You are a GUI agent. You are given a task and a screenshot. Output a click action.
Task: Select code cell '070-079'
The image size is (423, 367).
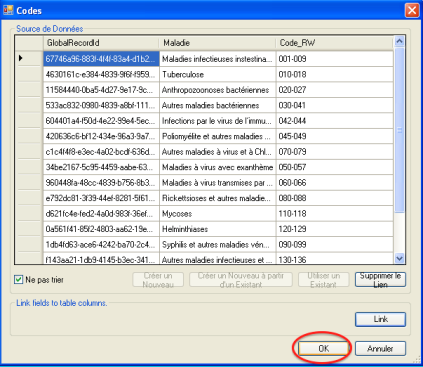click(x=335, y=152)
